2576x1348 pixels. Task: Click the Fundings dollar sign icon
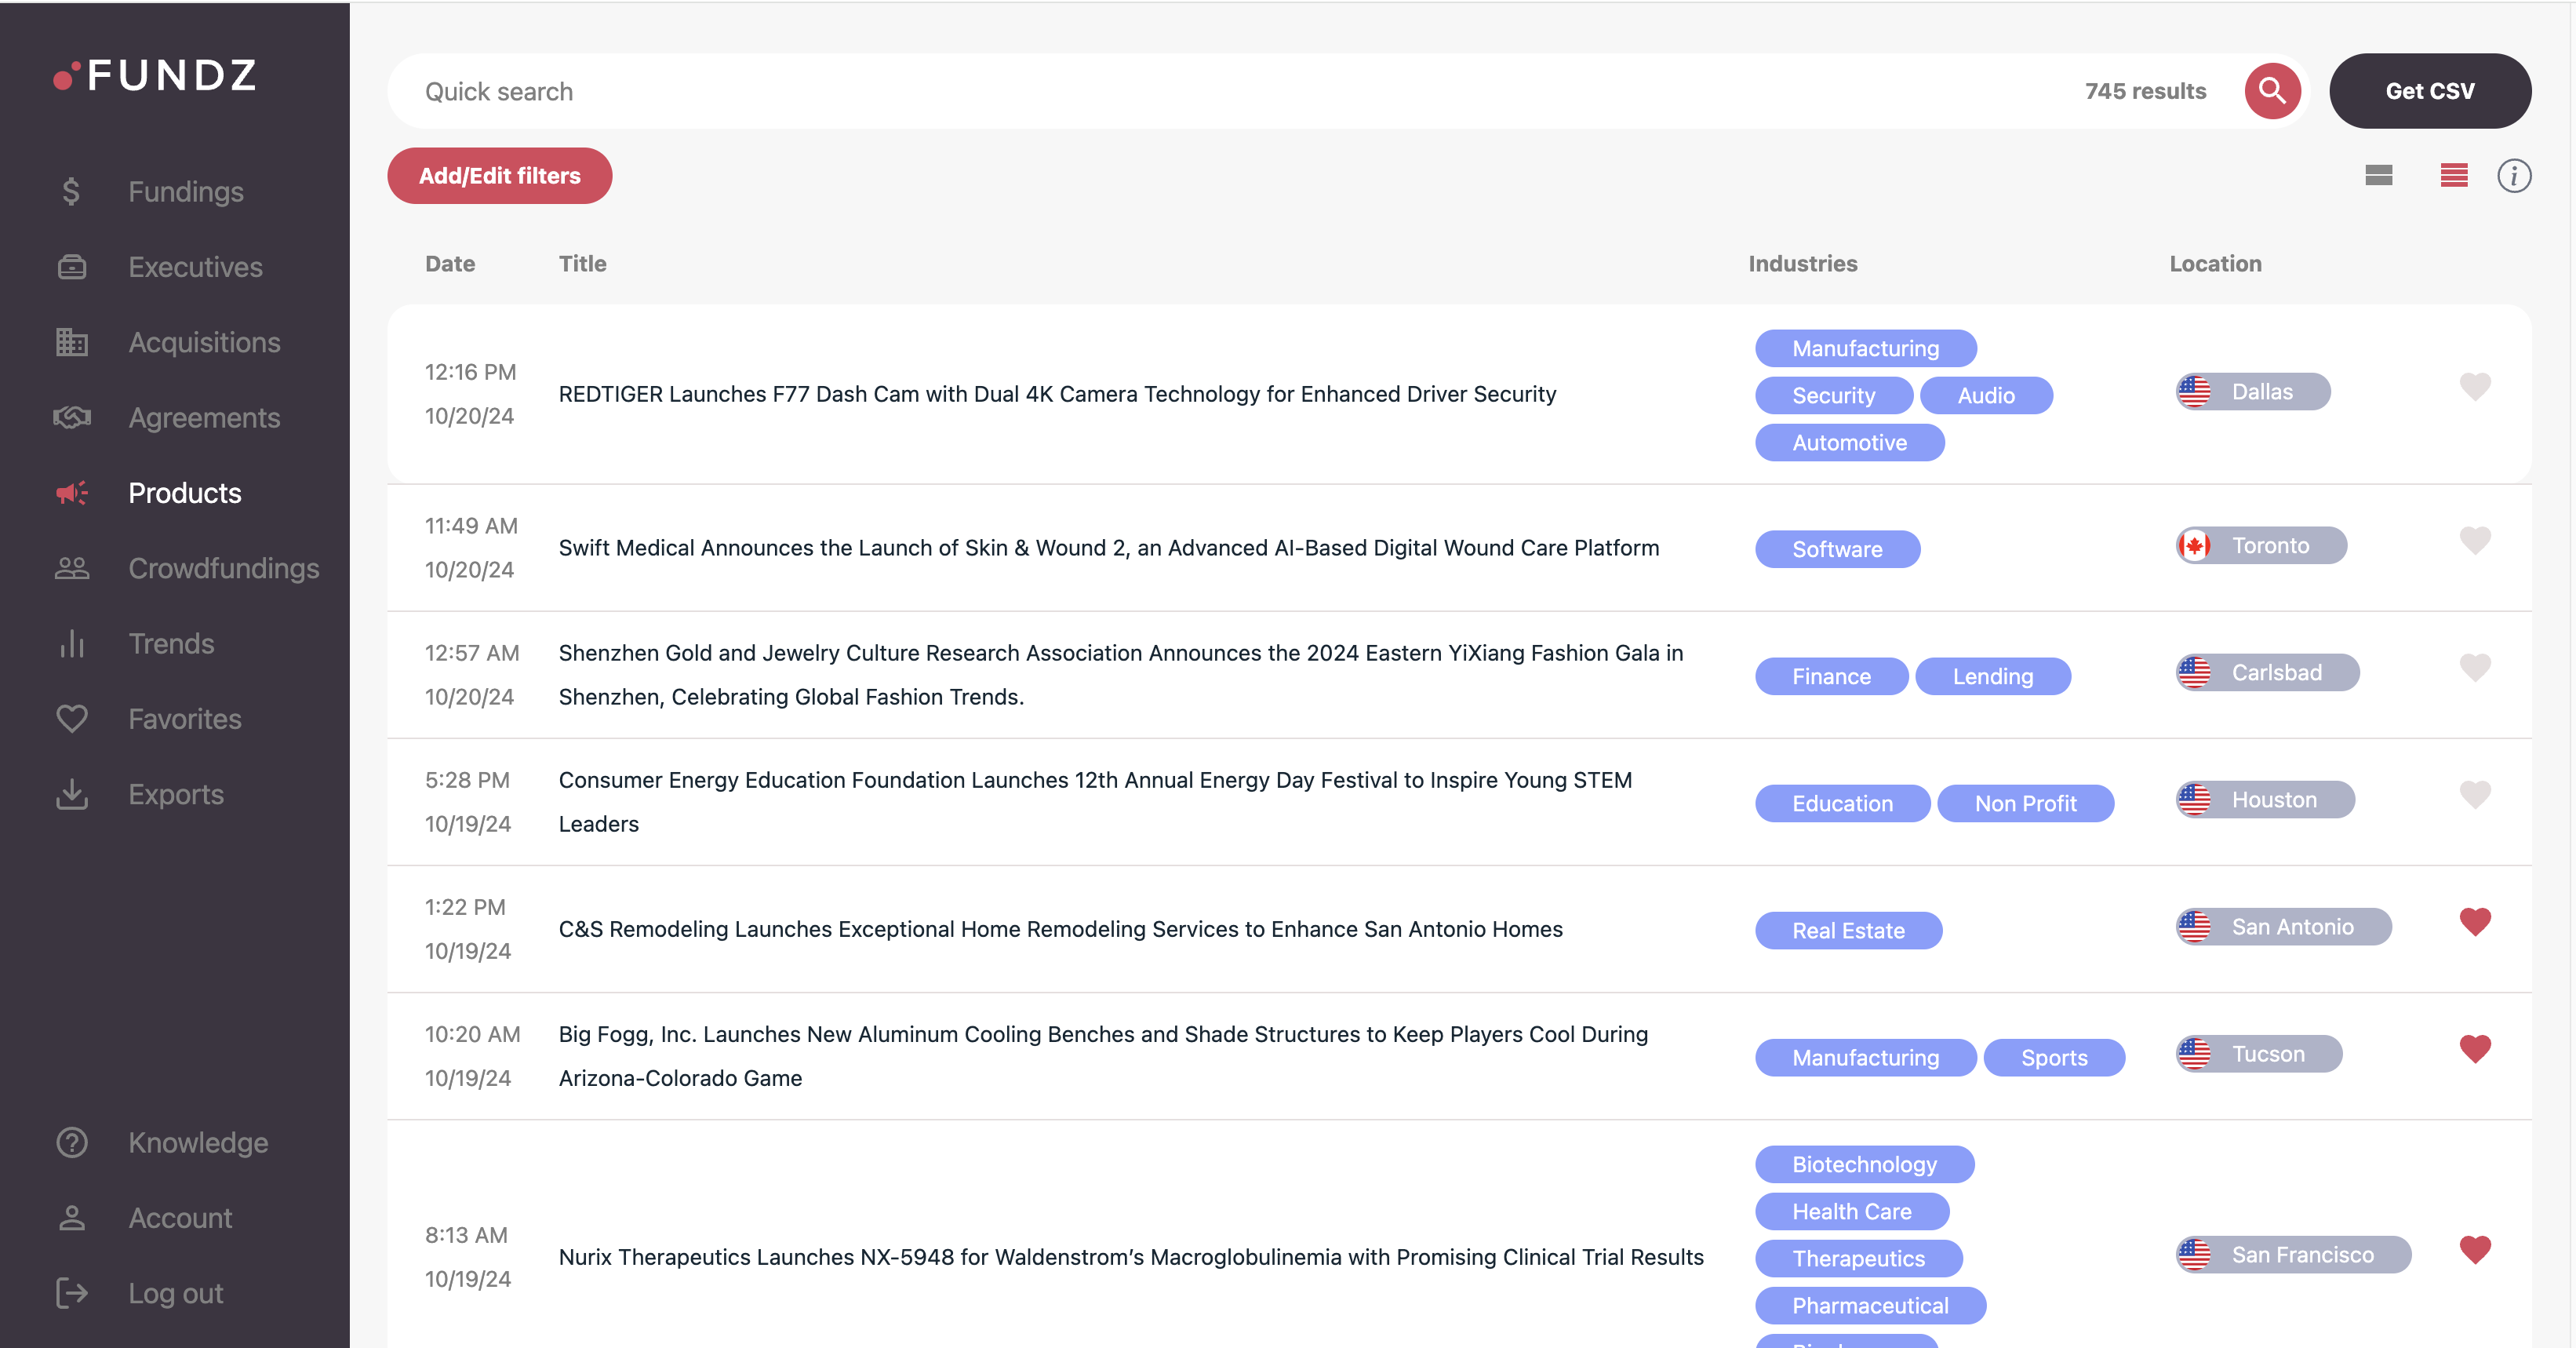pos(71,191)
